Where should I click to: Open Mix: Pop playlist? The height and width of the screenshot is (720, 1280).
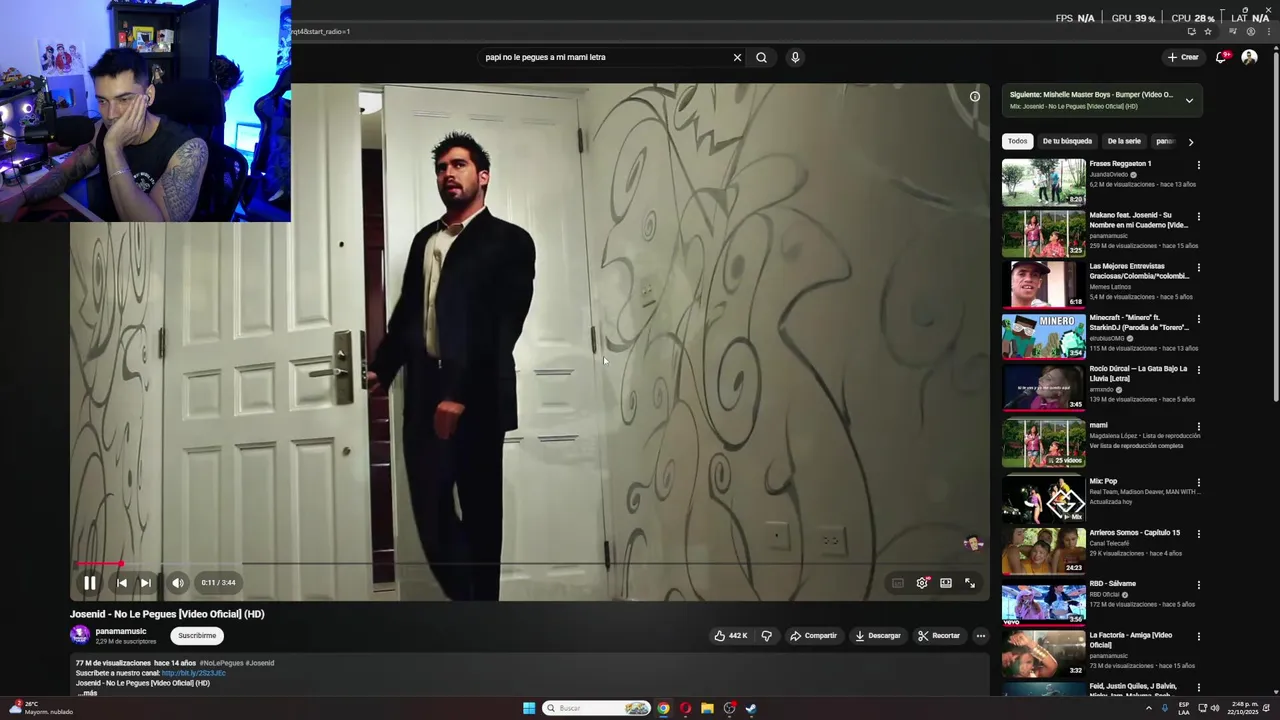click(x=1043, y=499)
